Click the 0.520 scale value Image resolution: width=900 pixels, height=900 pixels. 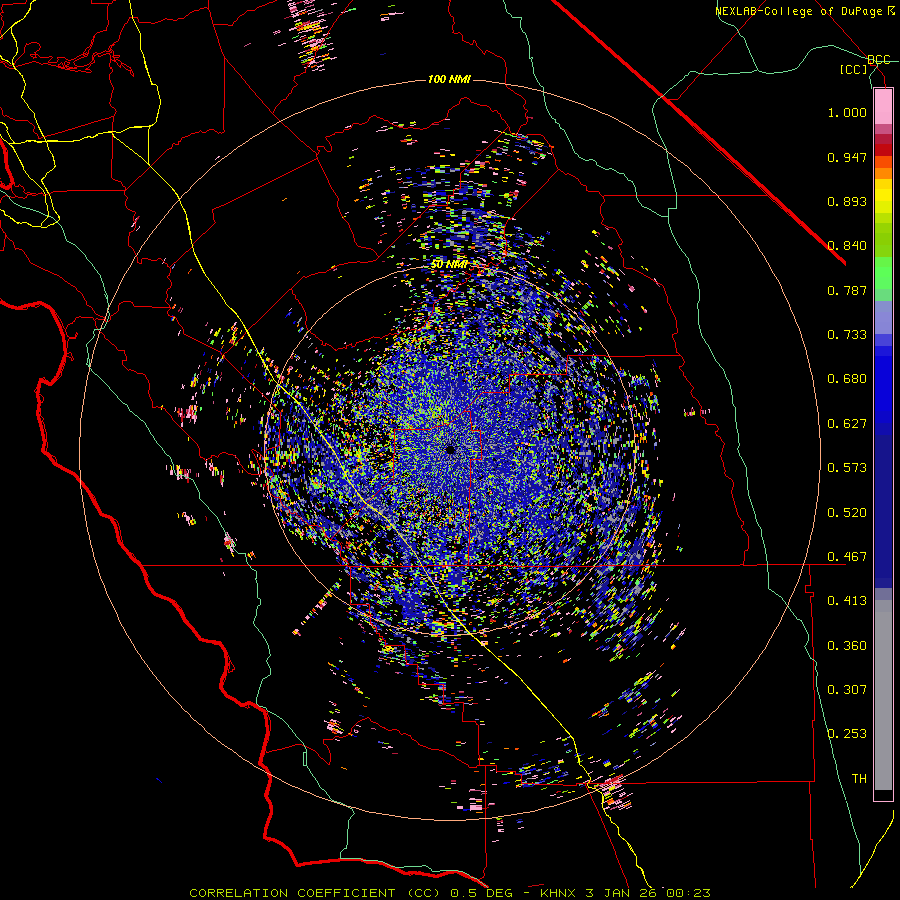tap(847, 513)
